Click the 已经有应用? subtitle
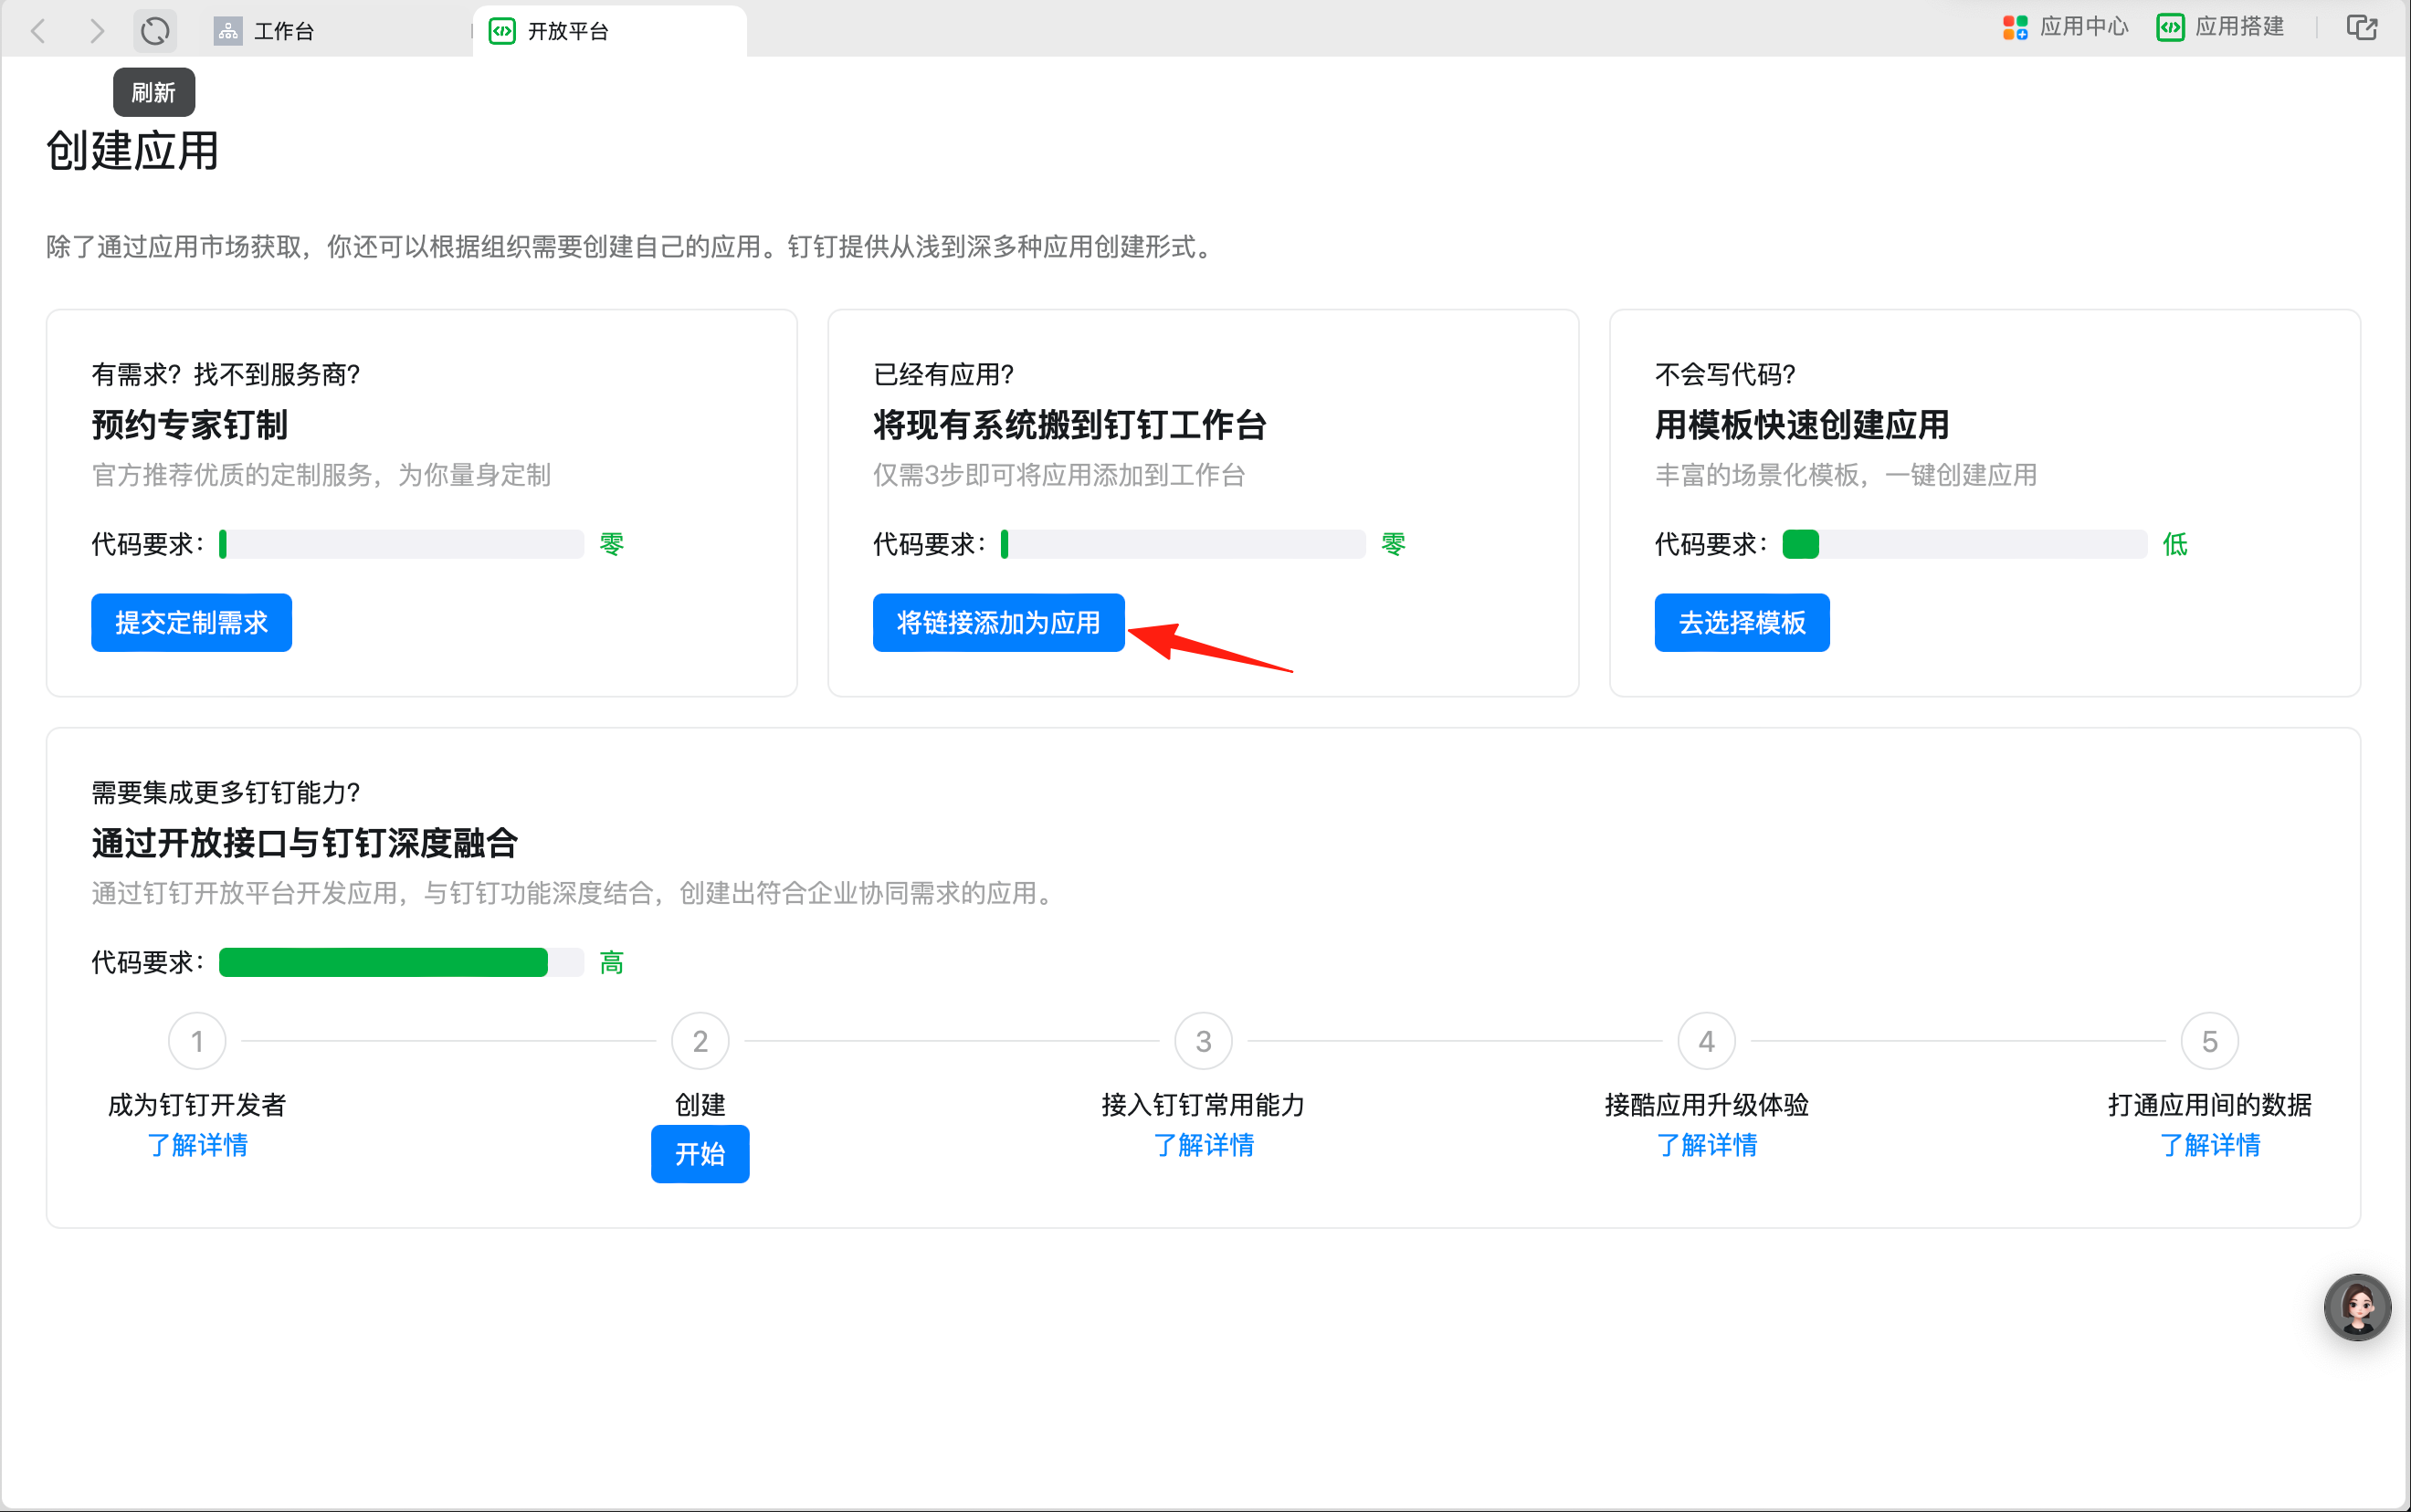The image size is (2411, 1512). [x=943, y=374]
